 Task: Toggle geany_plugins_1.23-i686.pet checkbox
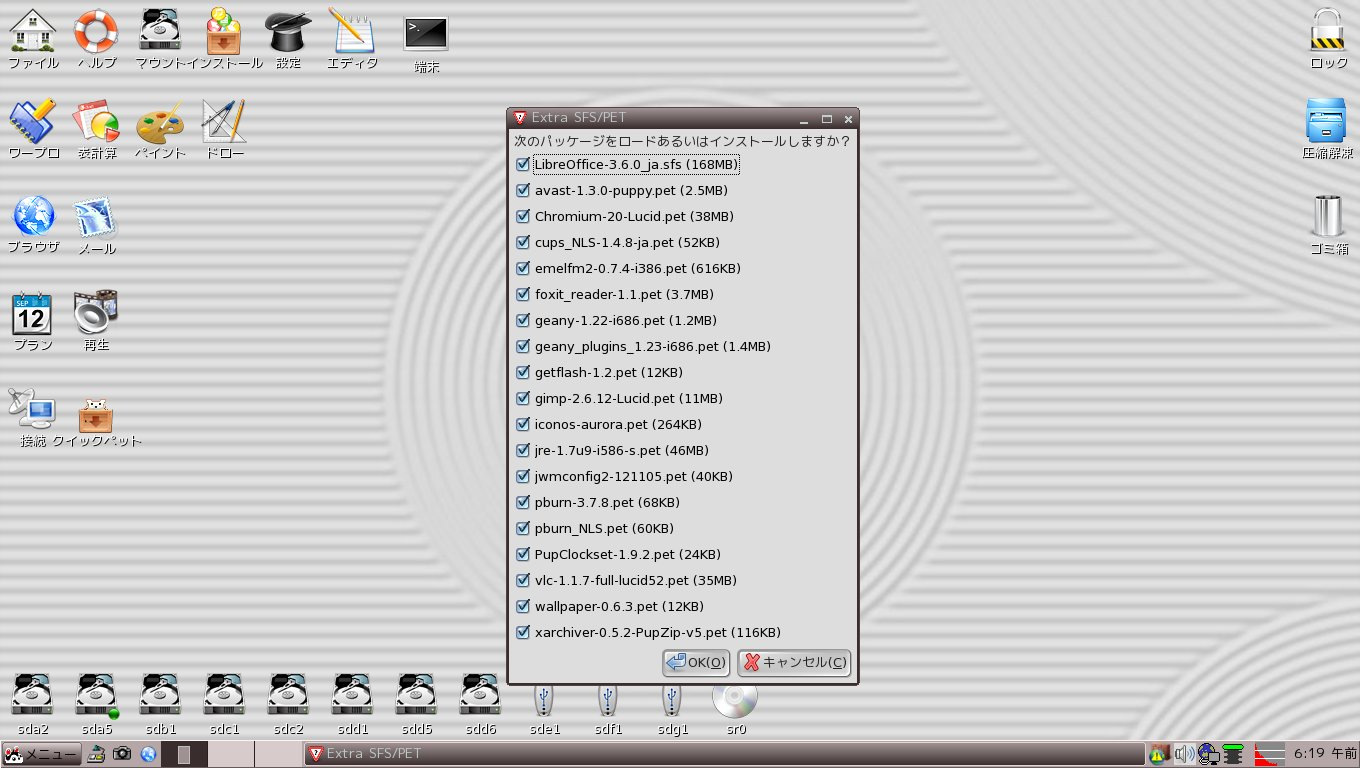pyautogui.click(x=523, y=346)
